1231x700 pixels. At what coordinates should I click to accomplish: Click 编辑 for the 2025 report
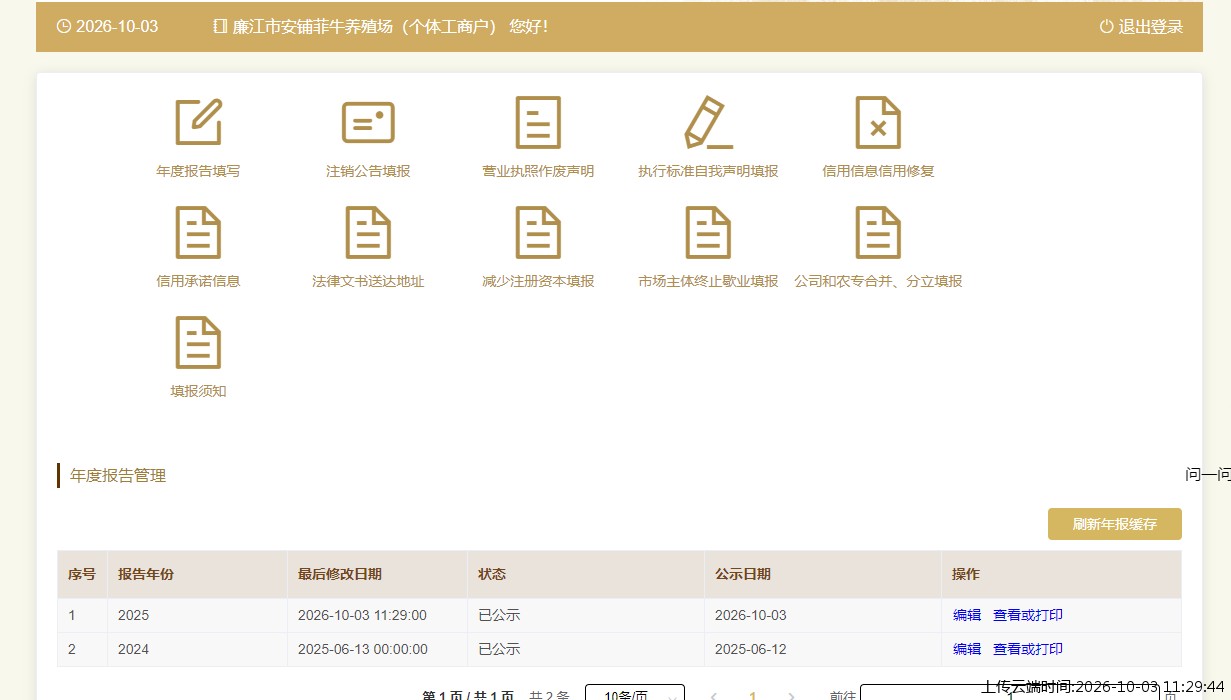pos(967,615)
